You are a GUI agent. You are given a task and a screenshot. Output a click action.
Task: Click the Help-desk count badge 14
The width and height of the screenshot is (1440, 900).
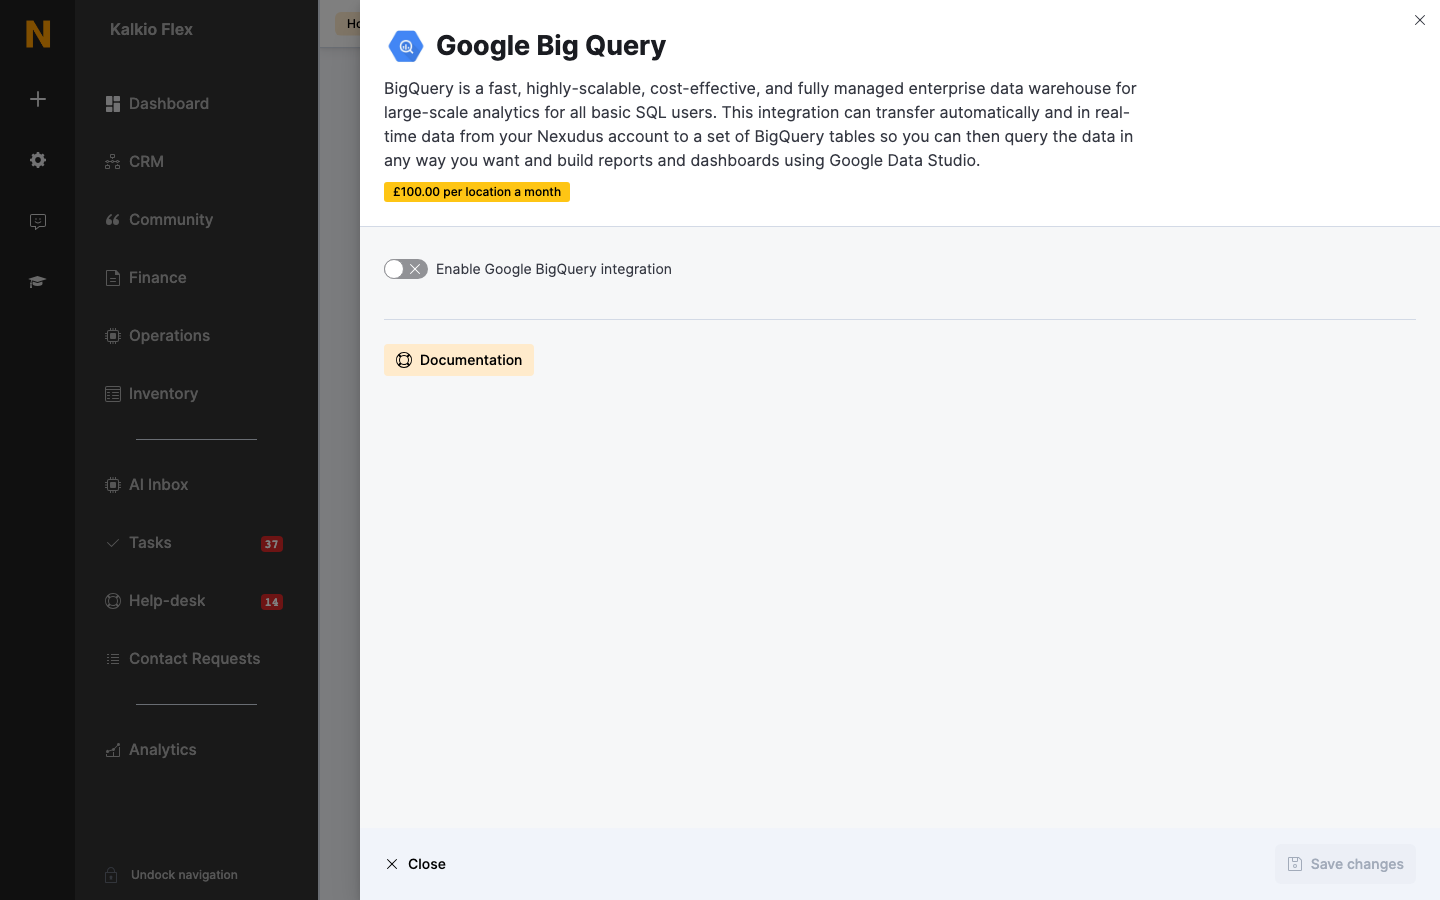[272, 602]
